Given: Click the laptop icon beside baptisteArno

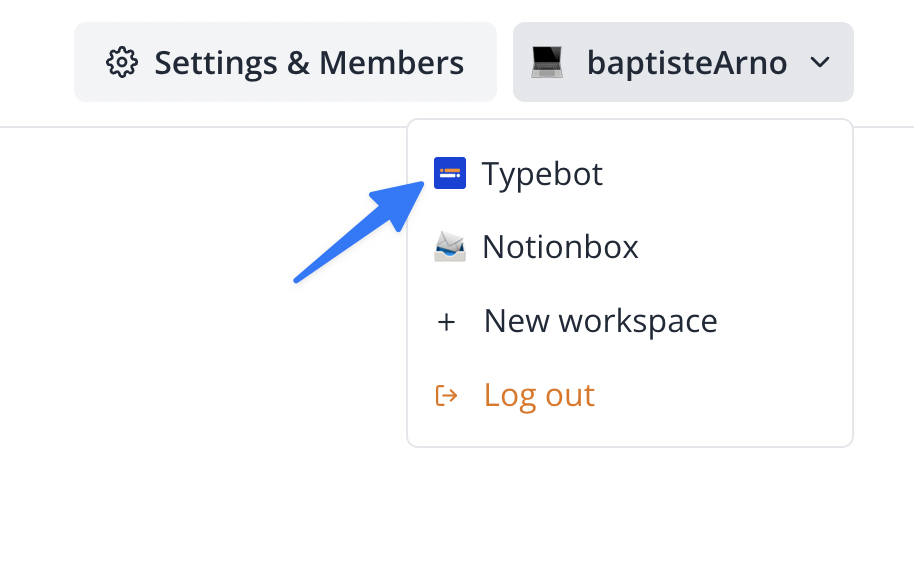Looking at the screenshot, I should point(547,63).
